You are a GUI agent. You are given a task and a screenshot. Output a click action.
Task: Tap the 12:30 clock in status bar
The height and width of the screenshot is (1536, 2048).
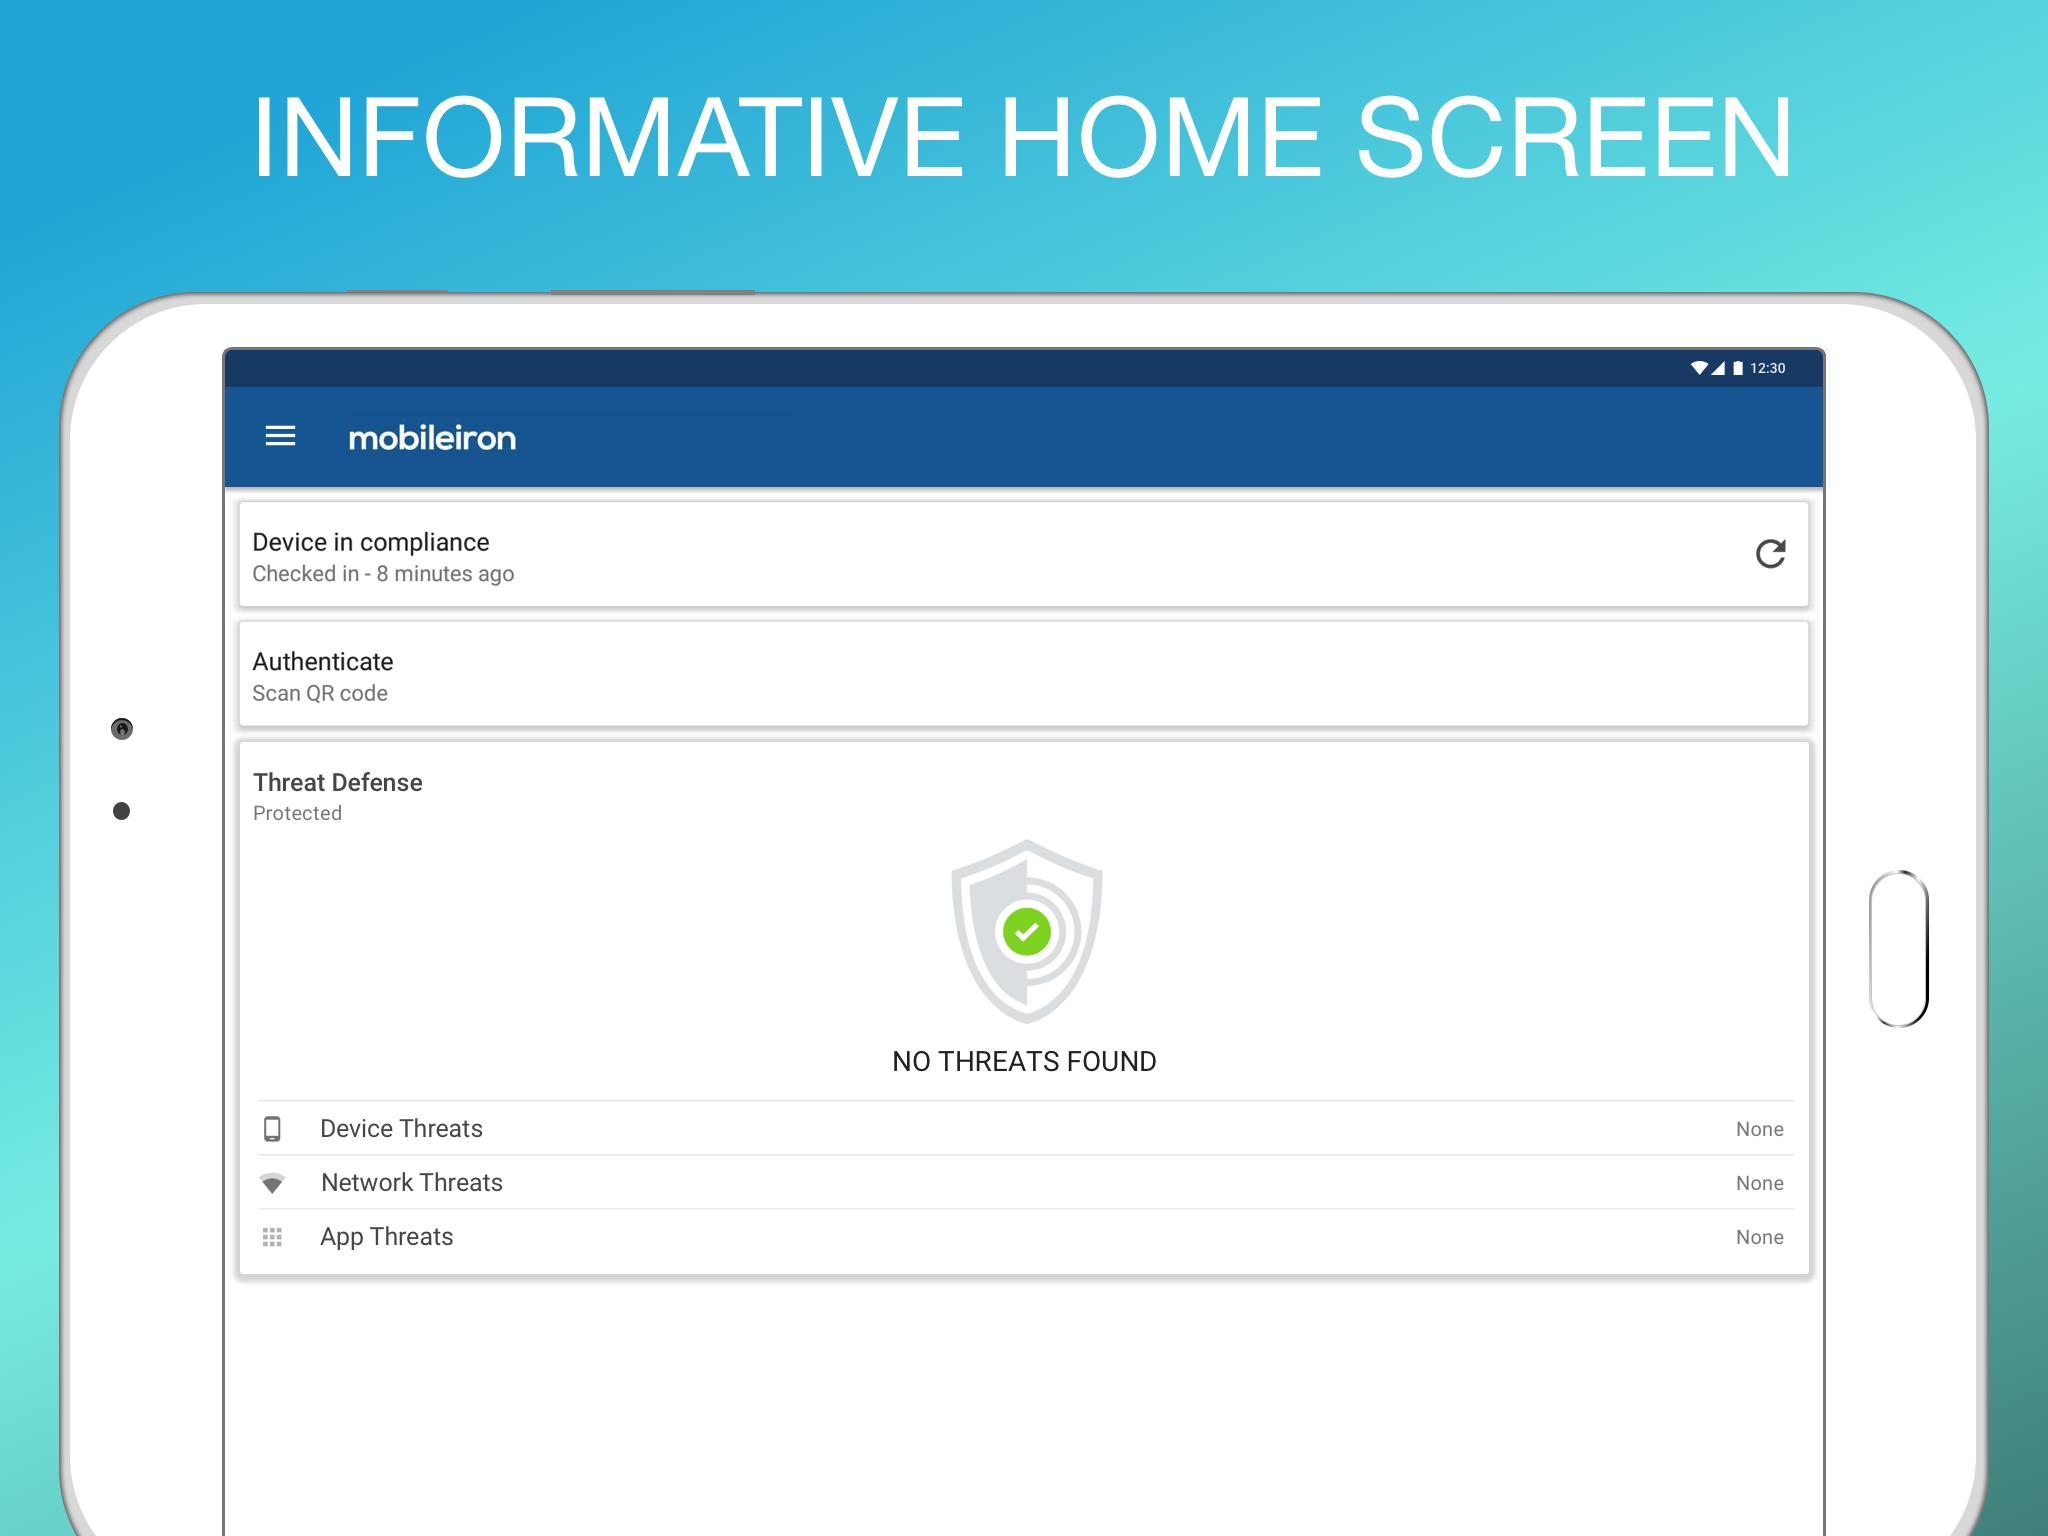pos(1768,368)
